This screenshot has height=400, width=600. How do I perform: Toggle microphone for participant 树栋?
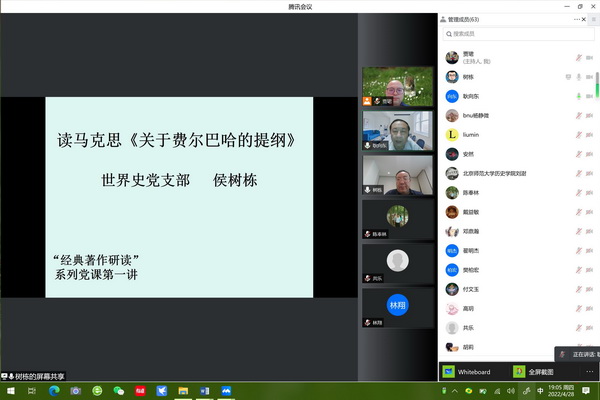coord(579,76)
